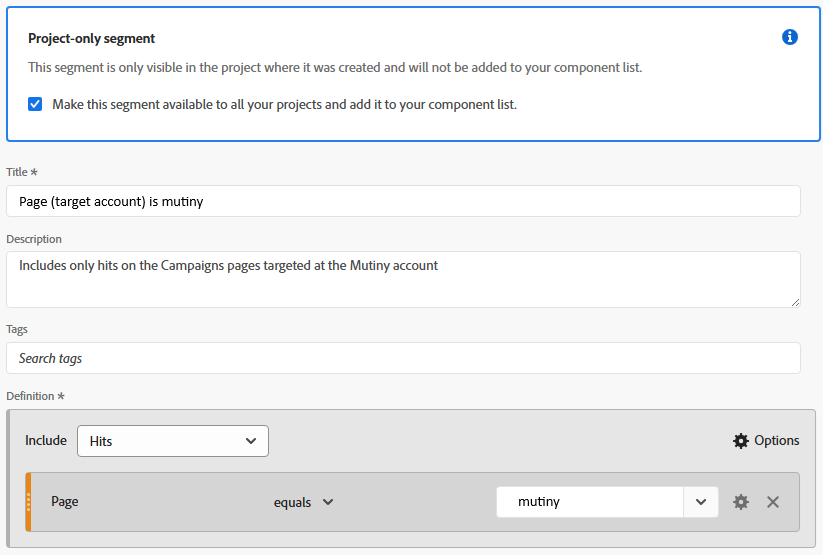Click the Include label in Definition
The width and height of the screenshot is (823, 555).
(x=46, y=441)
